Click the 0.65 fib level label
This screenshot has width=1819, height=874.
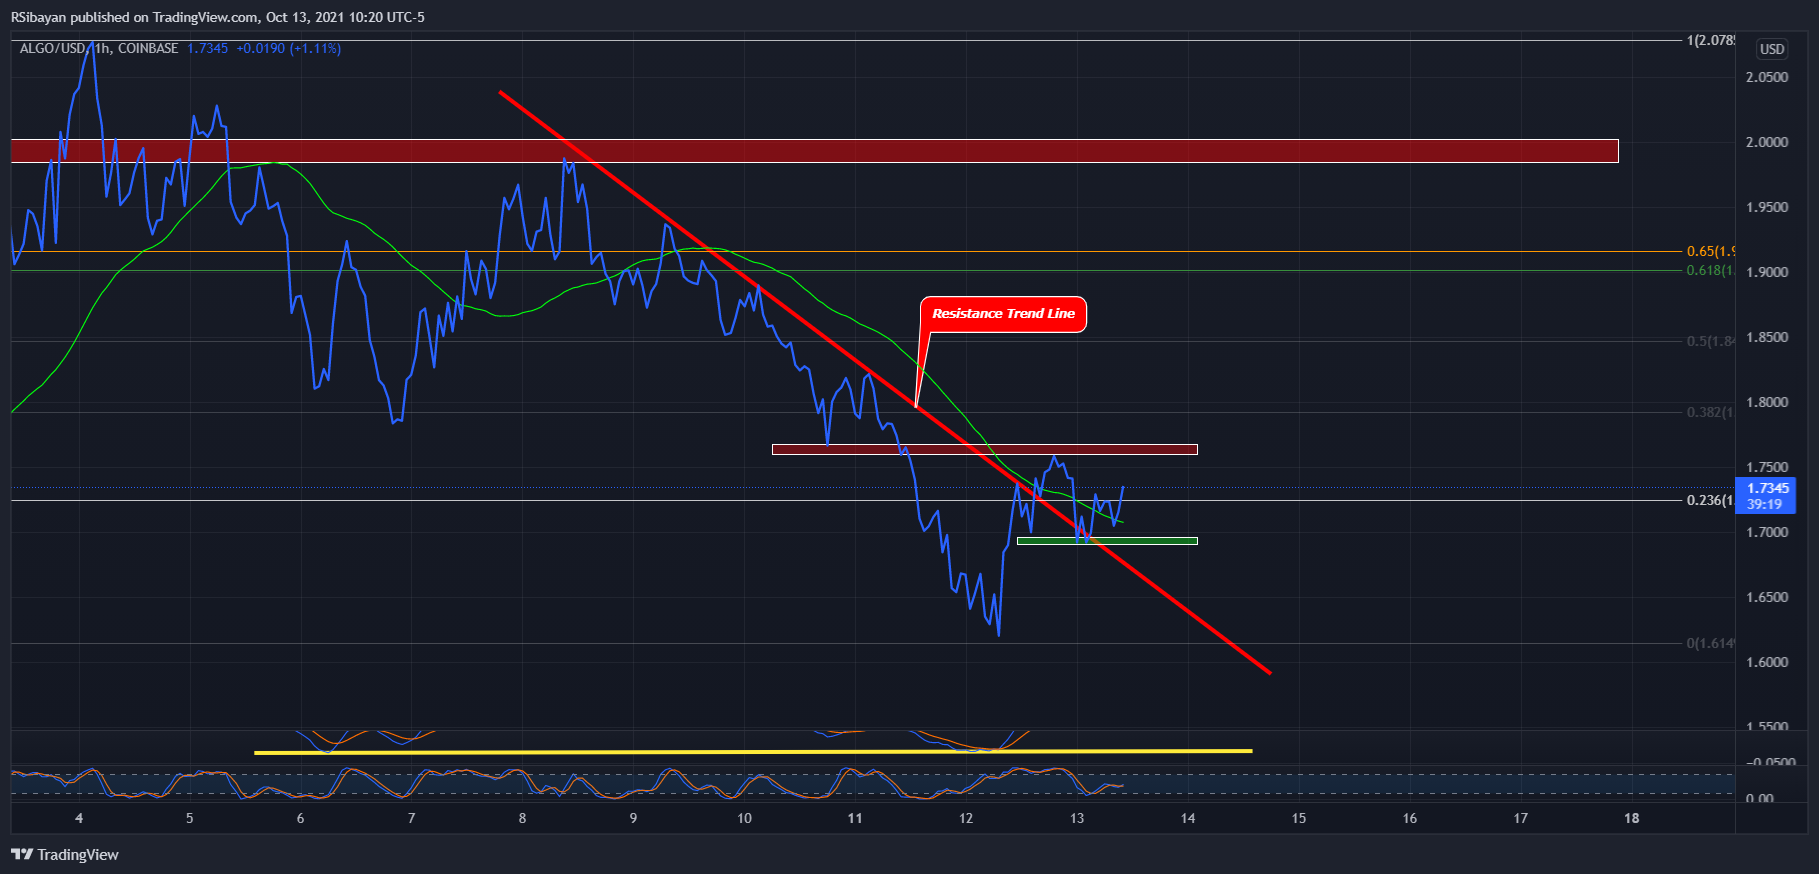(1710, 251)
